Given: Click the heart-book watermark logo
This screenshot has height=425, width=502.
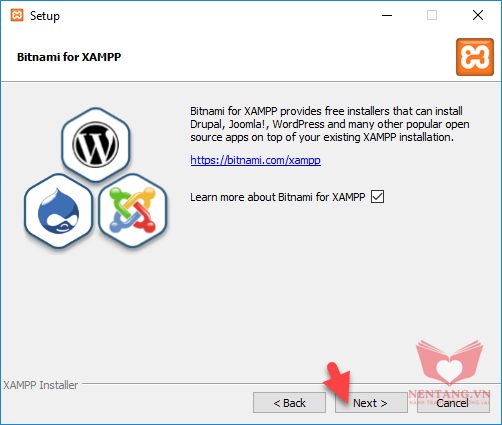Looking at the screenshot, I should [x=449, y=363].
